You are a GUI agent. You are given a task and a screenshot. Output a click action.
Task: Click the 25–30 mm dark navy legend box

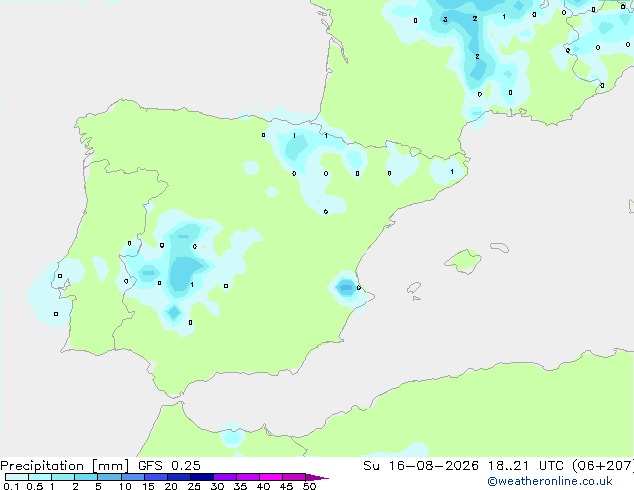(202, 477)
